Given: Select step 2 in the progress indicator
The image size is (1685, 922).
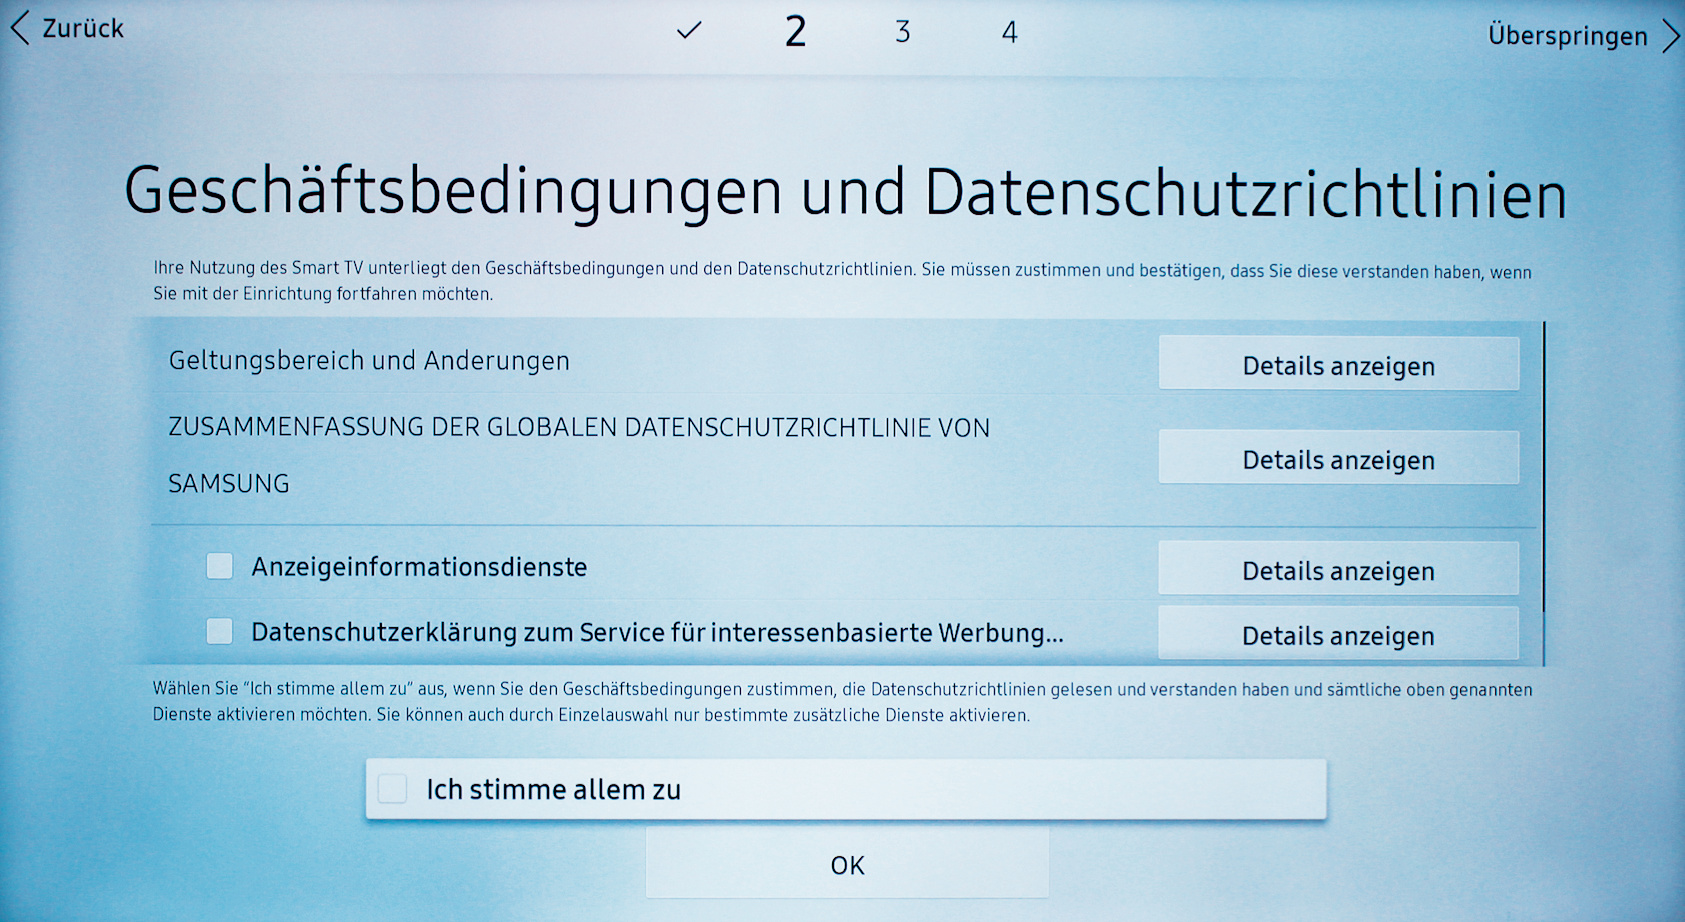Looking at the screenshot, I should pos(795,32).
